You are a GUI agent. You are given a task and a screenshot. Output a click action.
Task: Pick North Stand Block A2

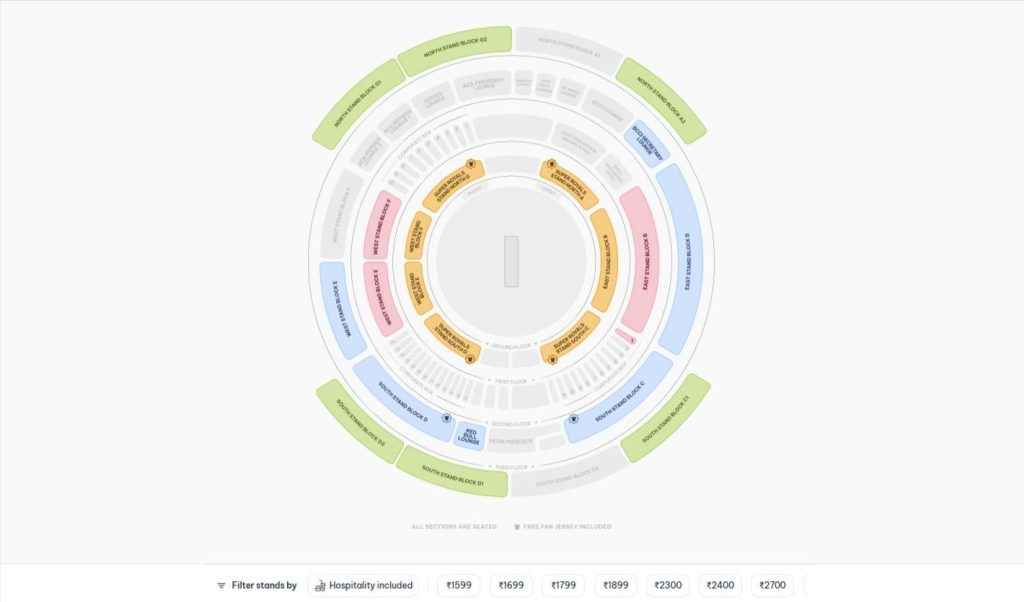[662, 100]
